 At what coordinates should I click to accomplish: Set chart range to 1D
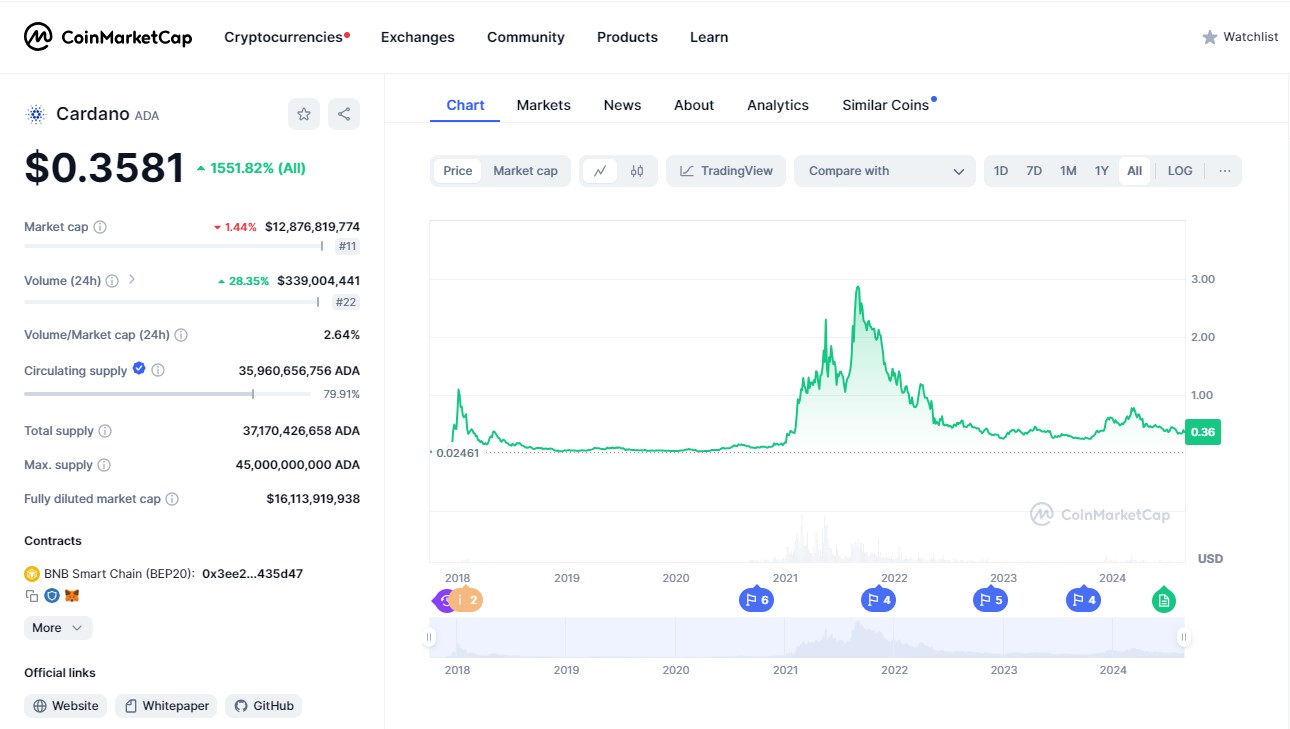(1001, 171)
